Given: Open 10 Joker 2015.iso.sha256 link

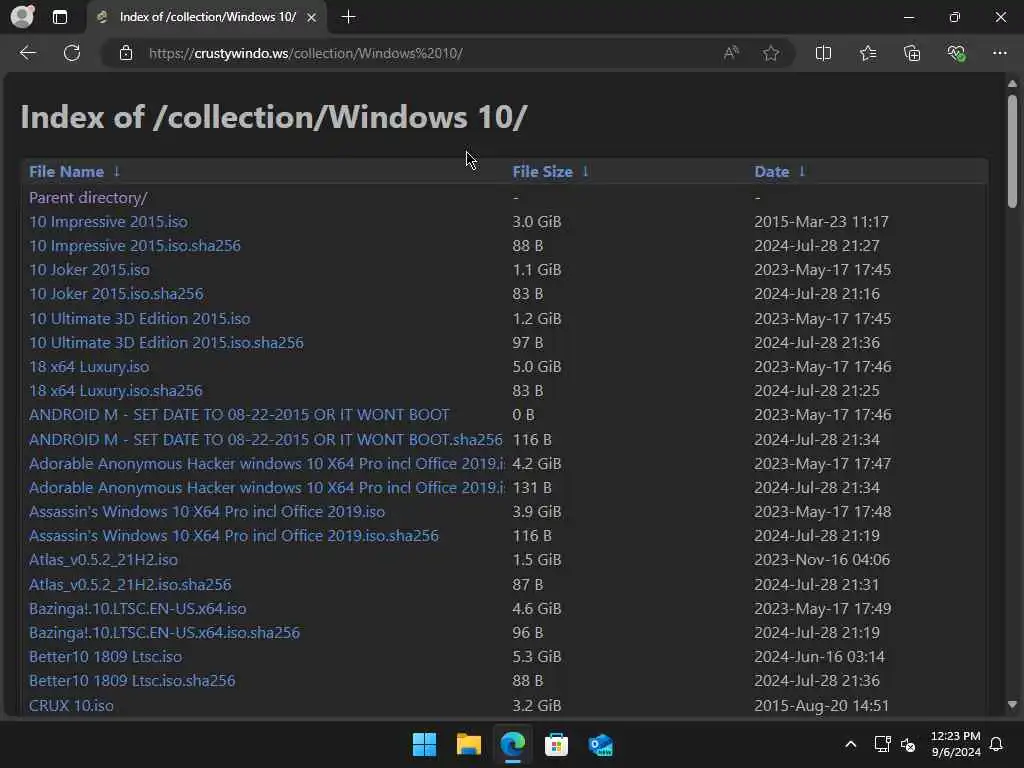Looking at the screenshot, I should point(116,294).
